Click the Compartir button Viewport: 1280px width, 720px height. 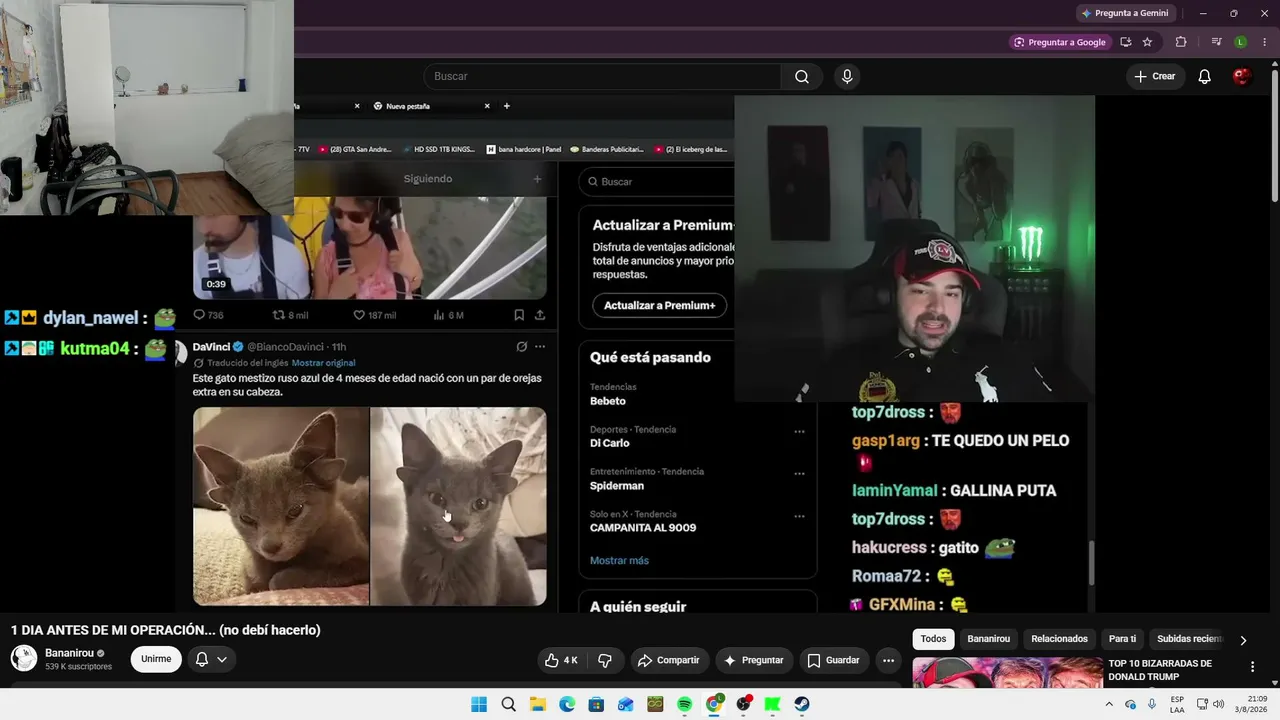point(669,660)
